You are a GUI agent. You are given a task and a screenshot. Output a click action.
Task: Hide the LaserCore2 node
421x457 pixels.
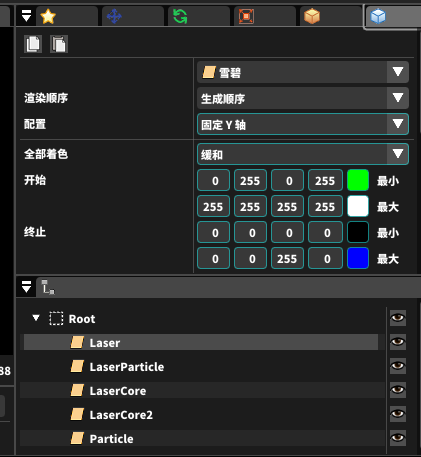398,414
